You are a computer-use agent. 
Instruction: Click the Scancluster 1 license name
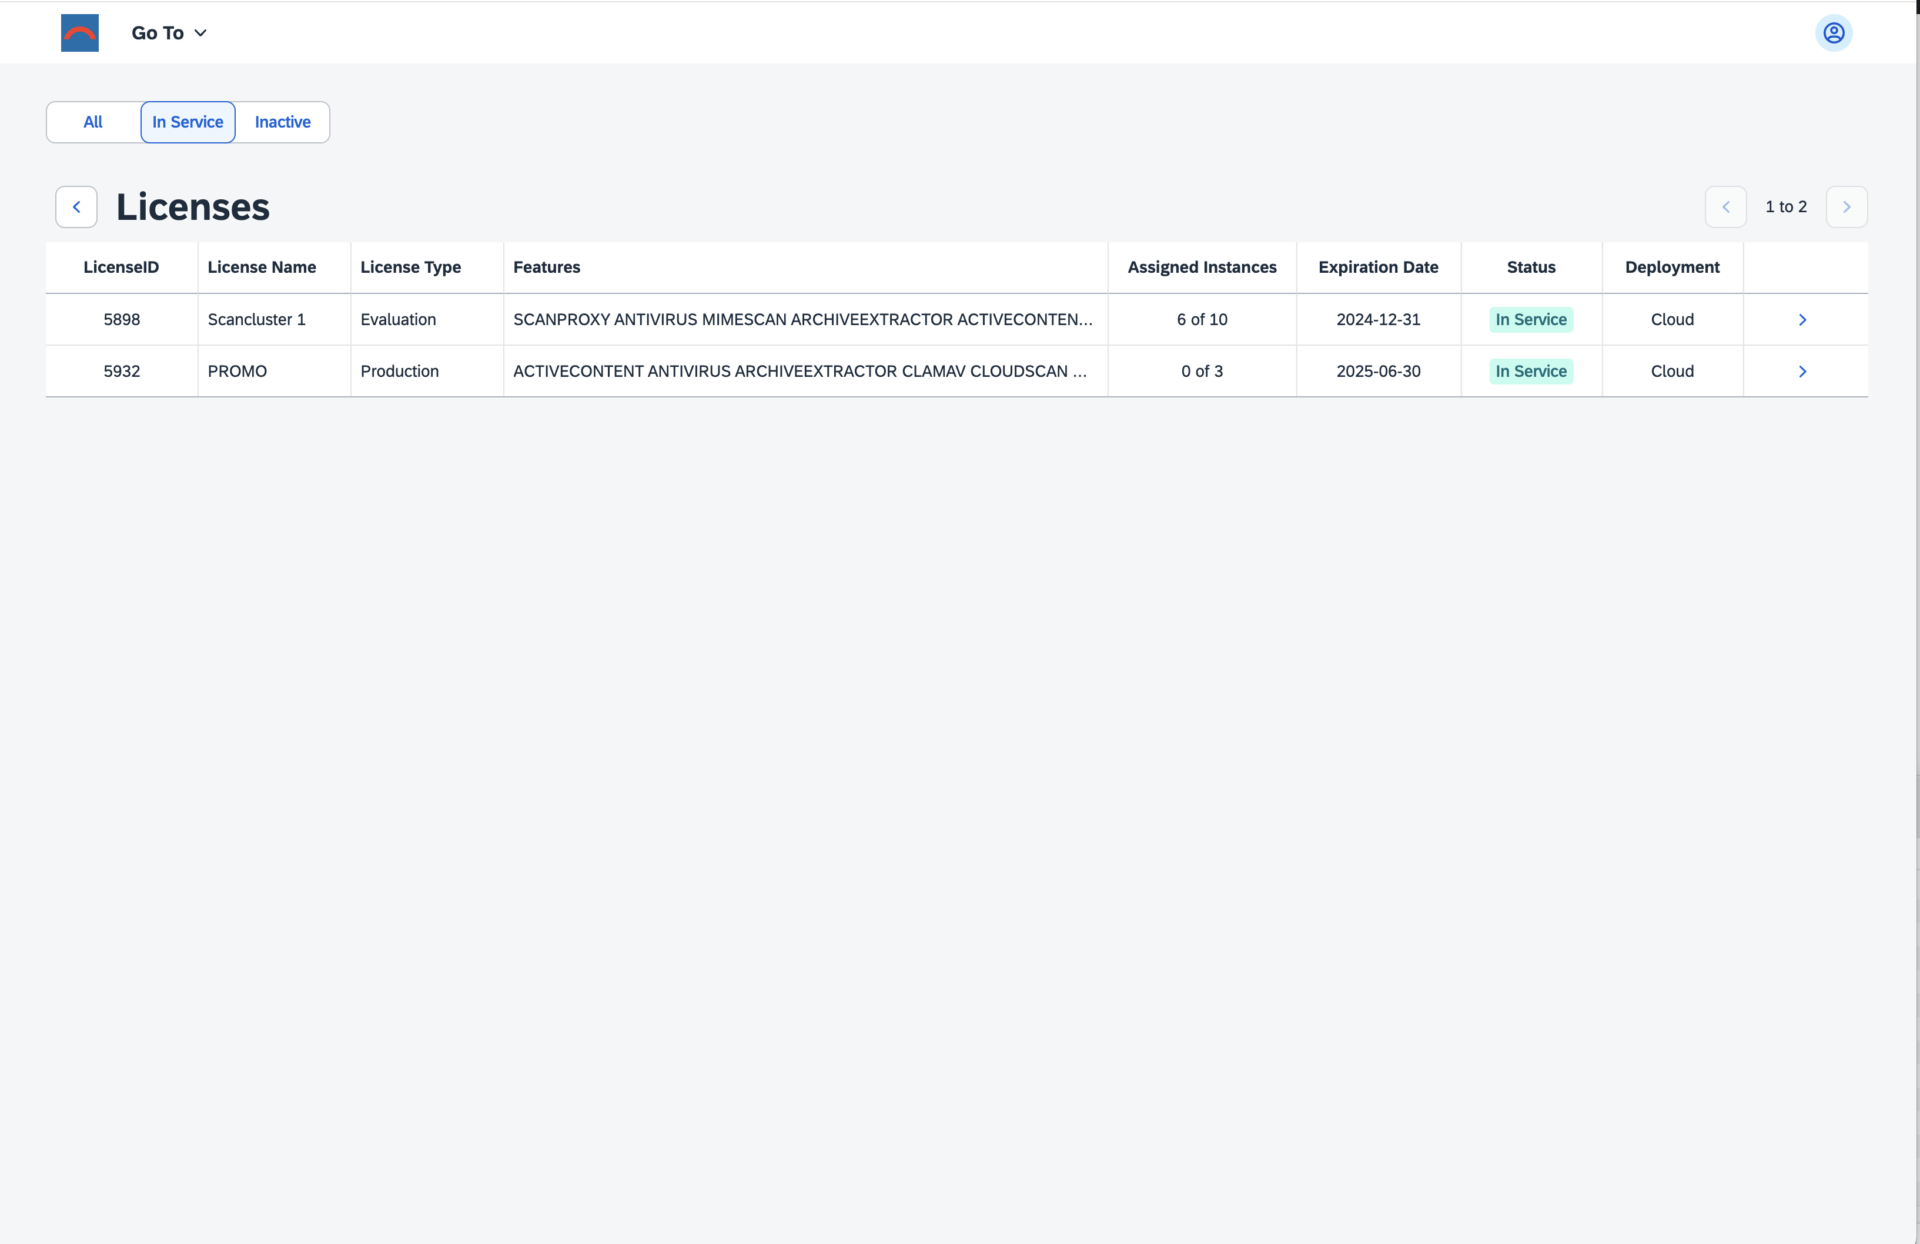pyautogui.click(x=256, y=320)
